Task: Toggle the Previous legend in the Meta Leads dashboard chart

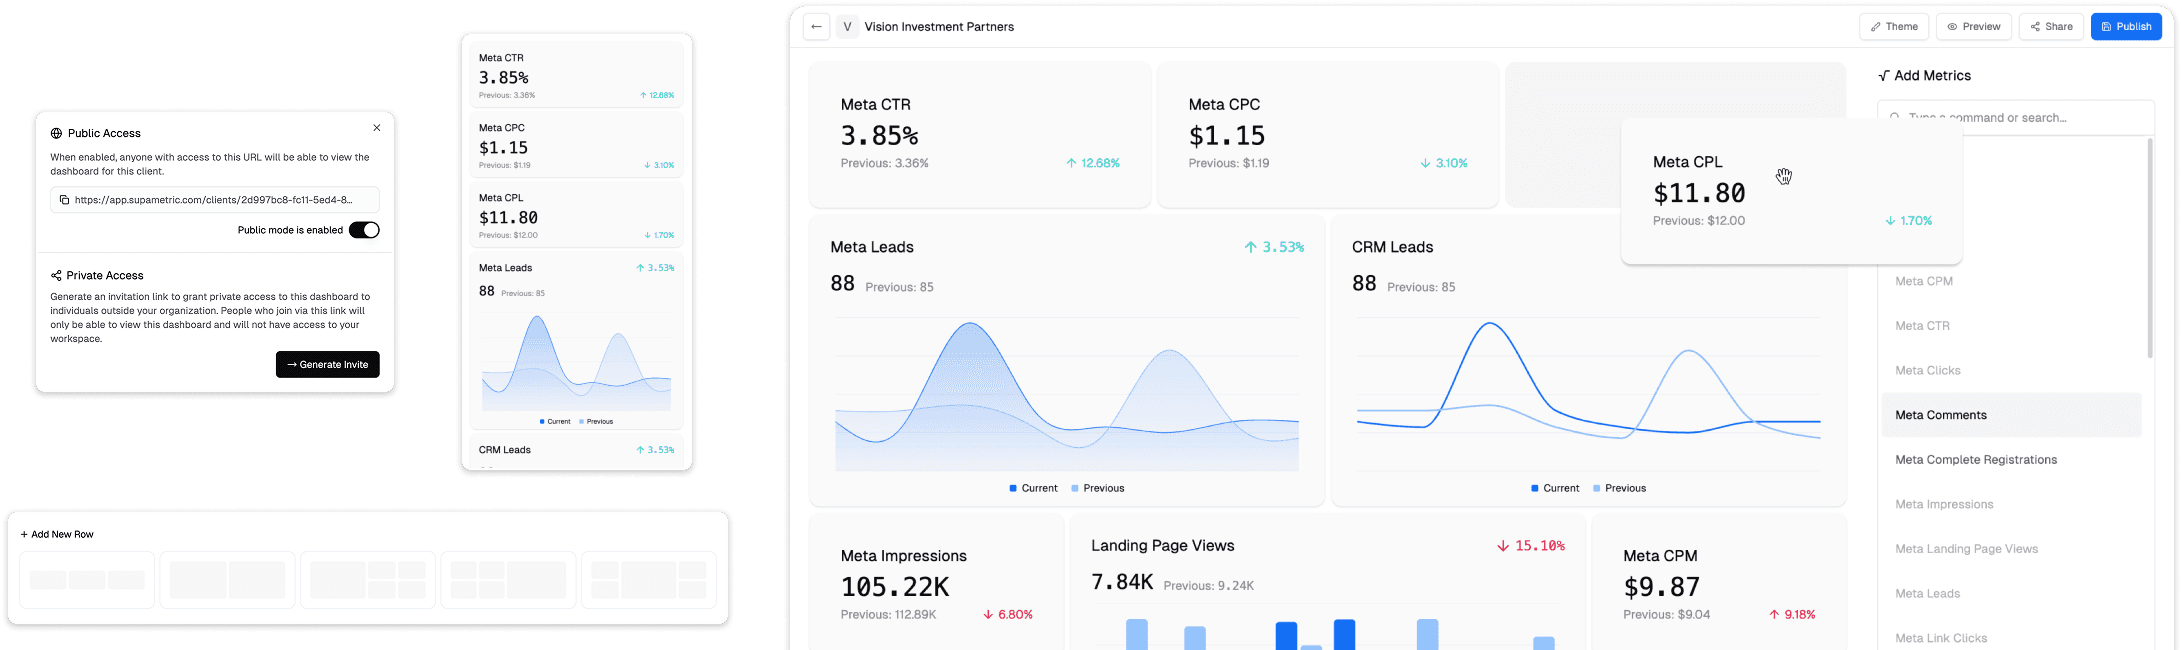Action: [x=1098, y=488]
